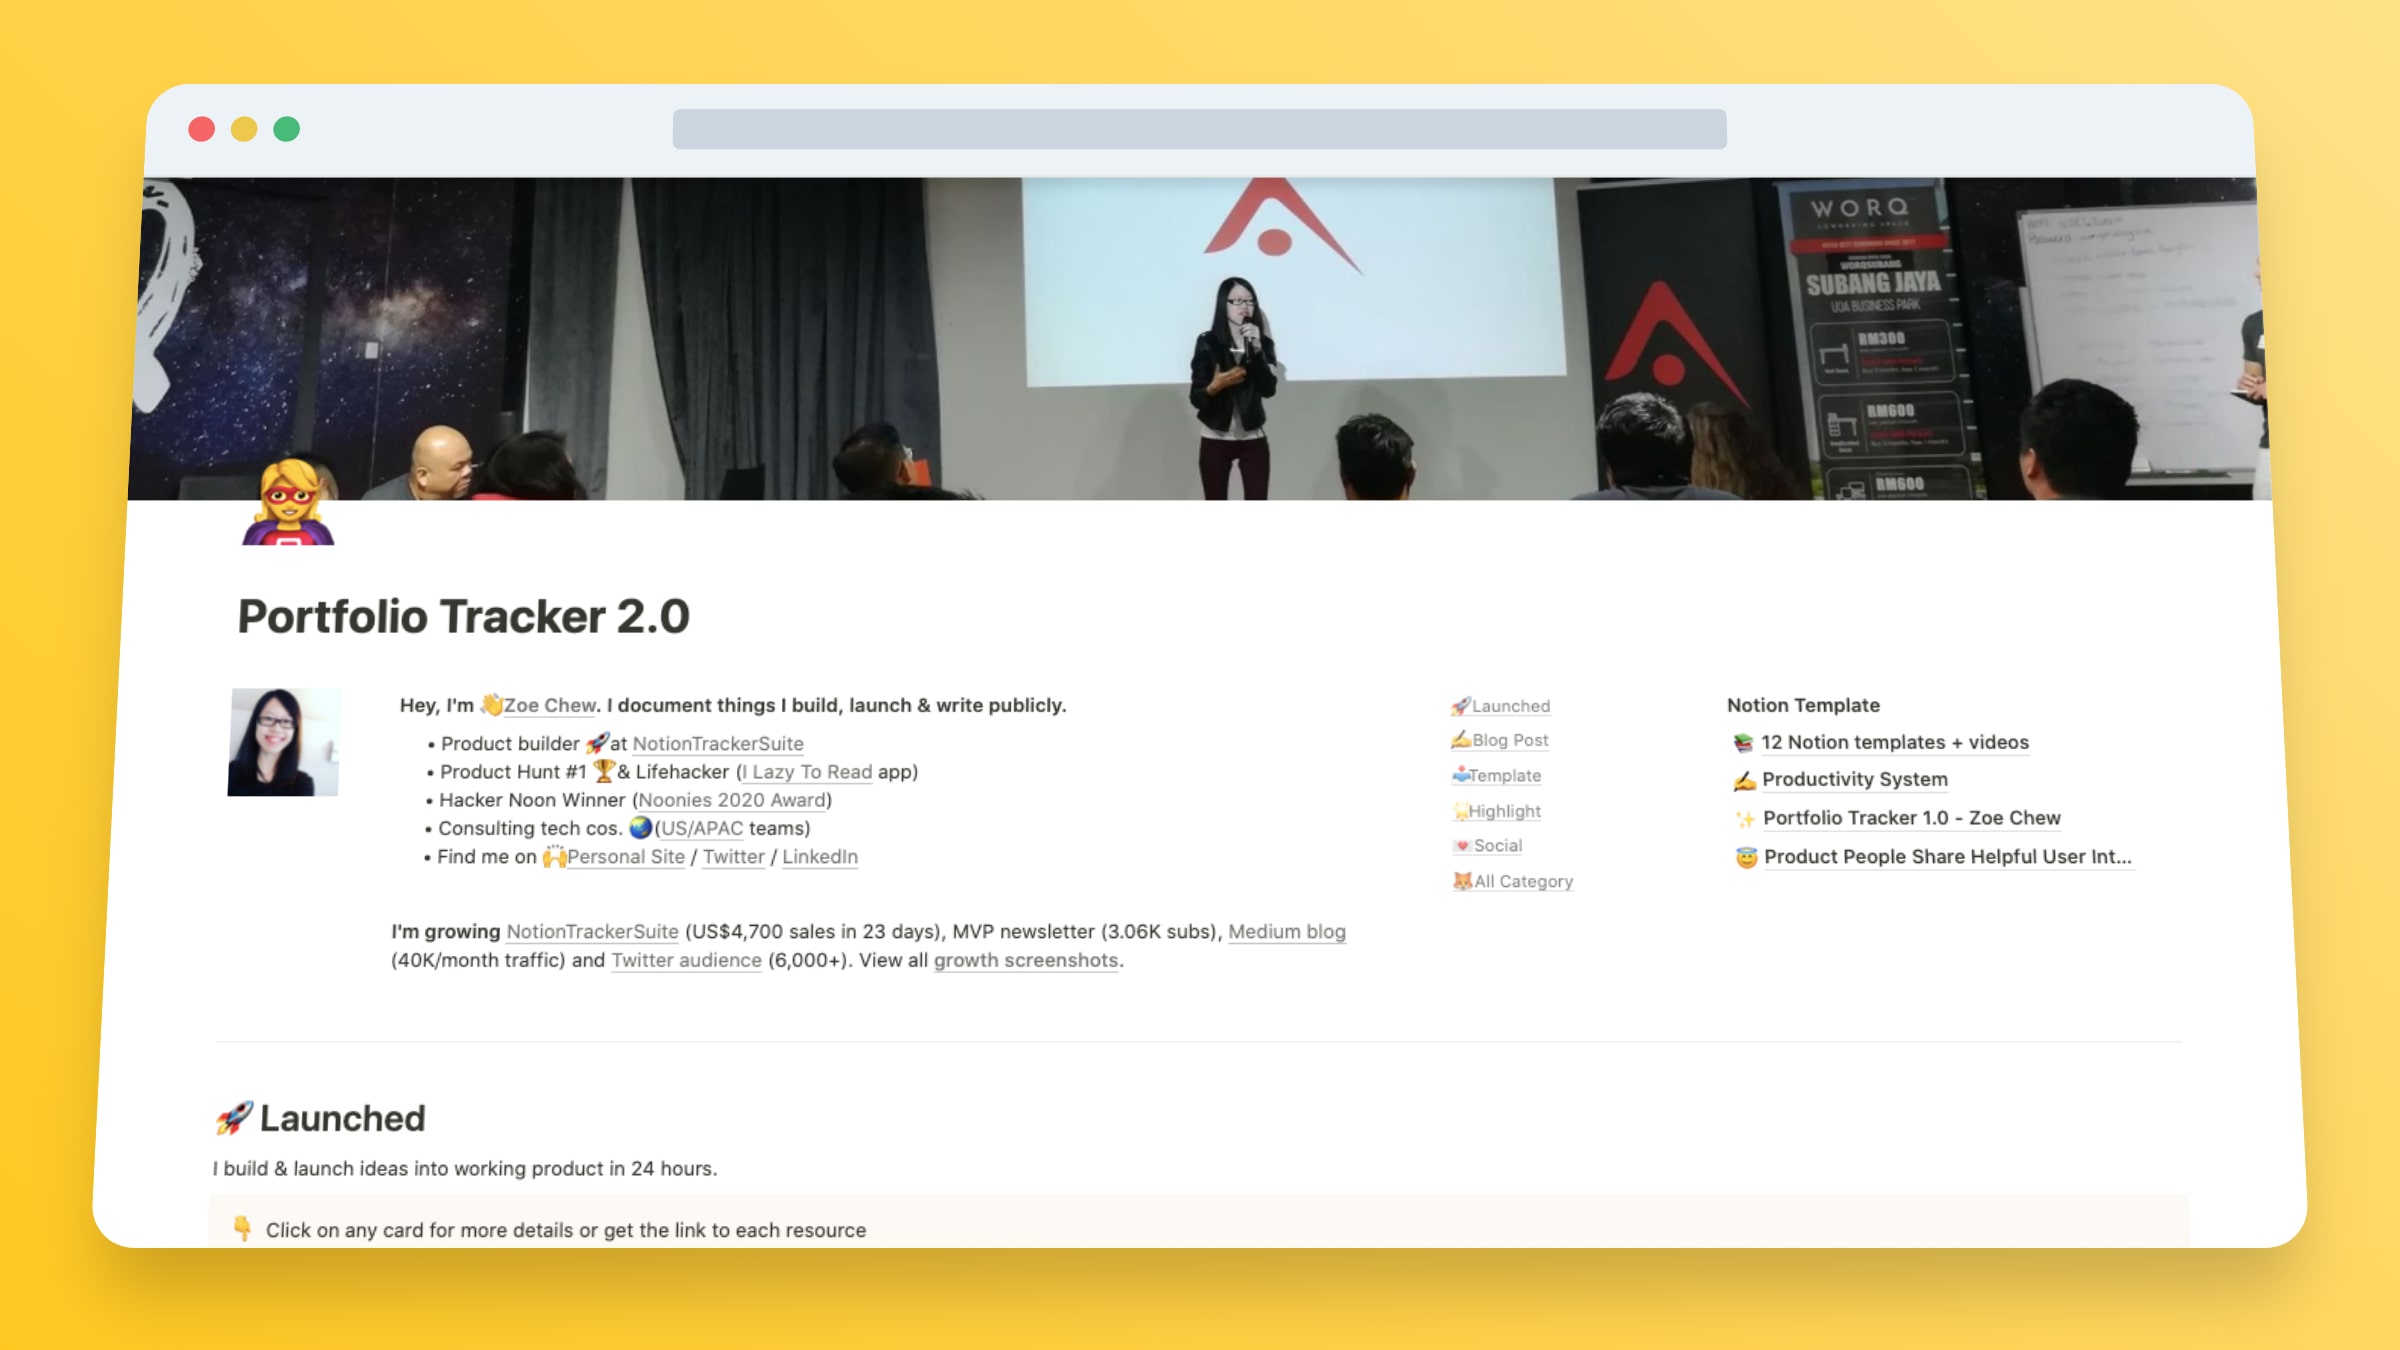Image resolution: width=2400 pixels, height=1350 pixels.
Task: Click the icon before the Template link
Action: tap(1460, 776)
